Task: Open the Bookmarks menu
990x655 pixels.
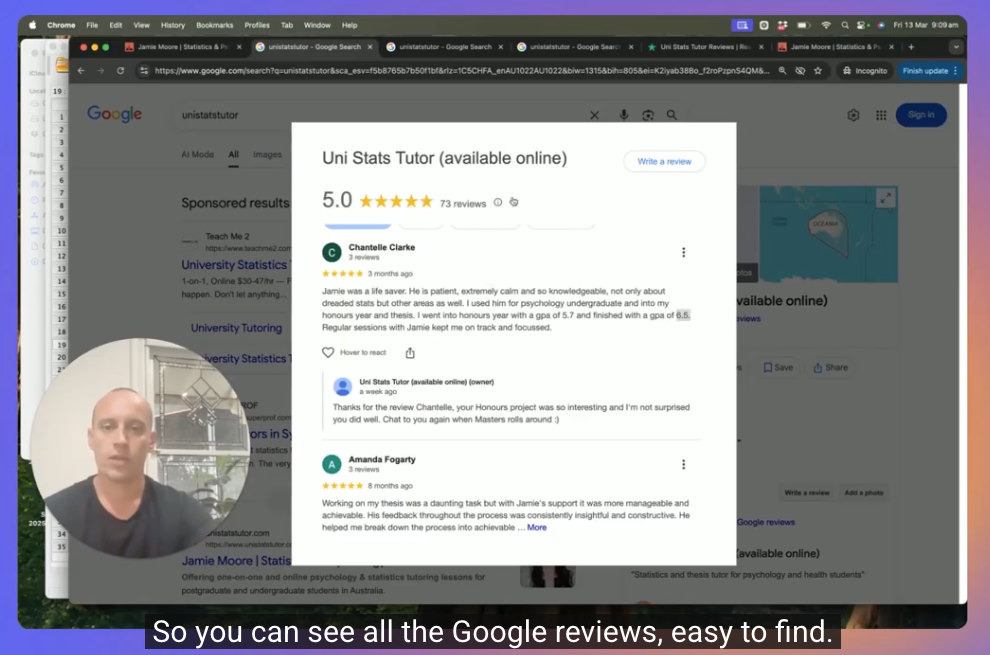Action: (215, 25)
